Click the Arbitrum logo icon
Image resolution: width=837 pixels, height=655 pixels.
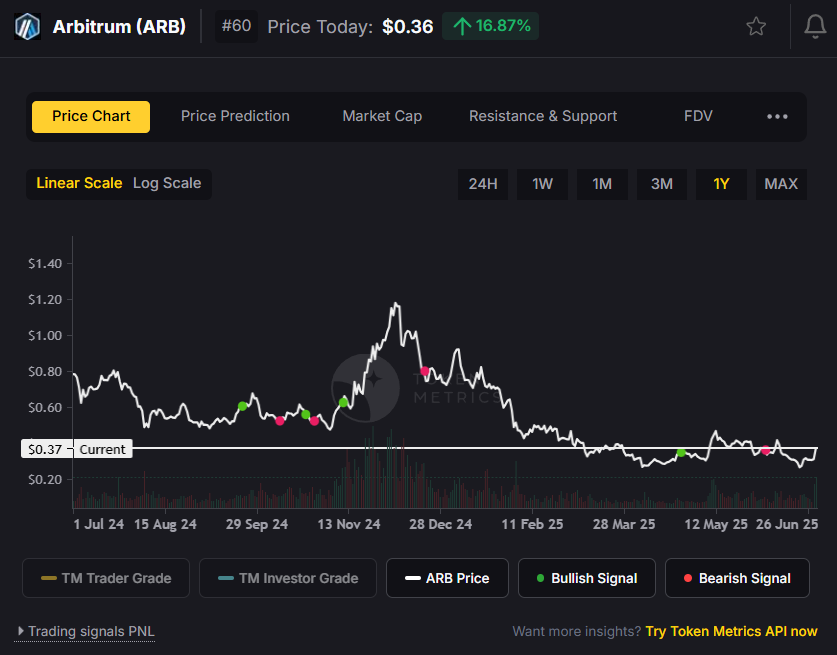[27, 26]
